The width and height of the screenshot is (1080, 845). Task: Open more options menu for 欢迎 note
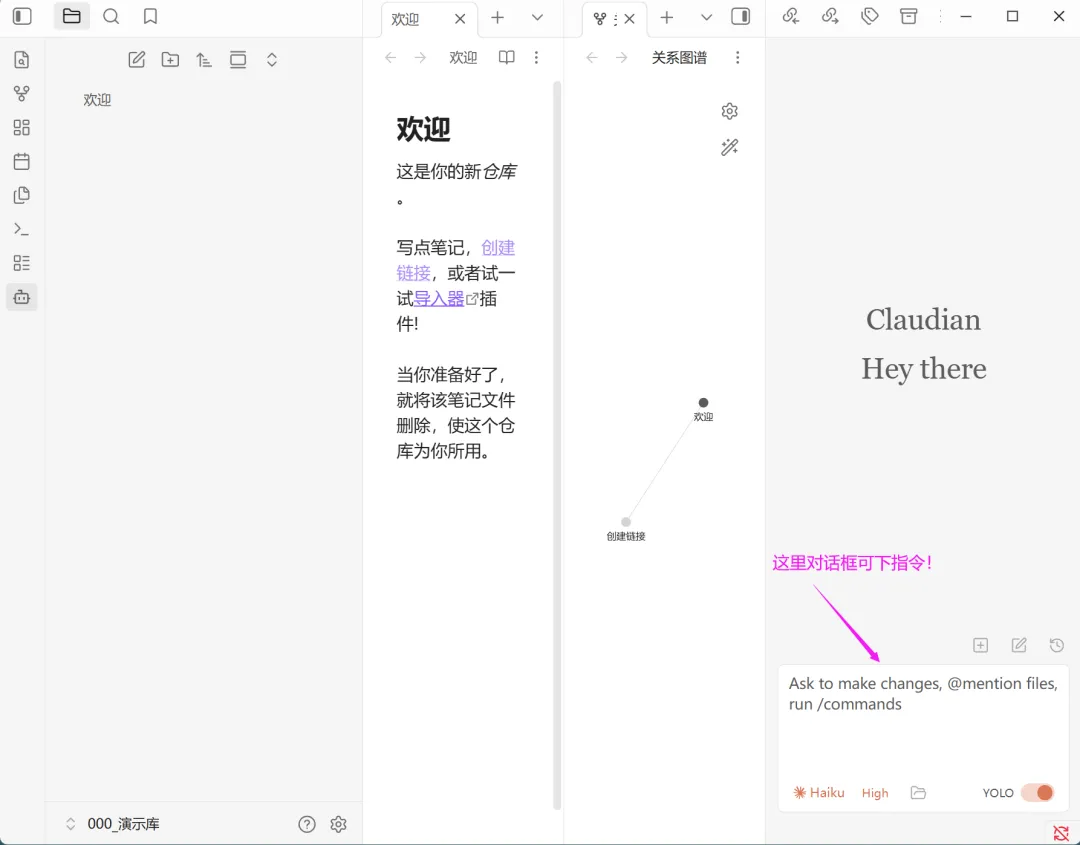537,57
